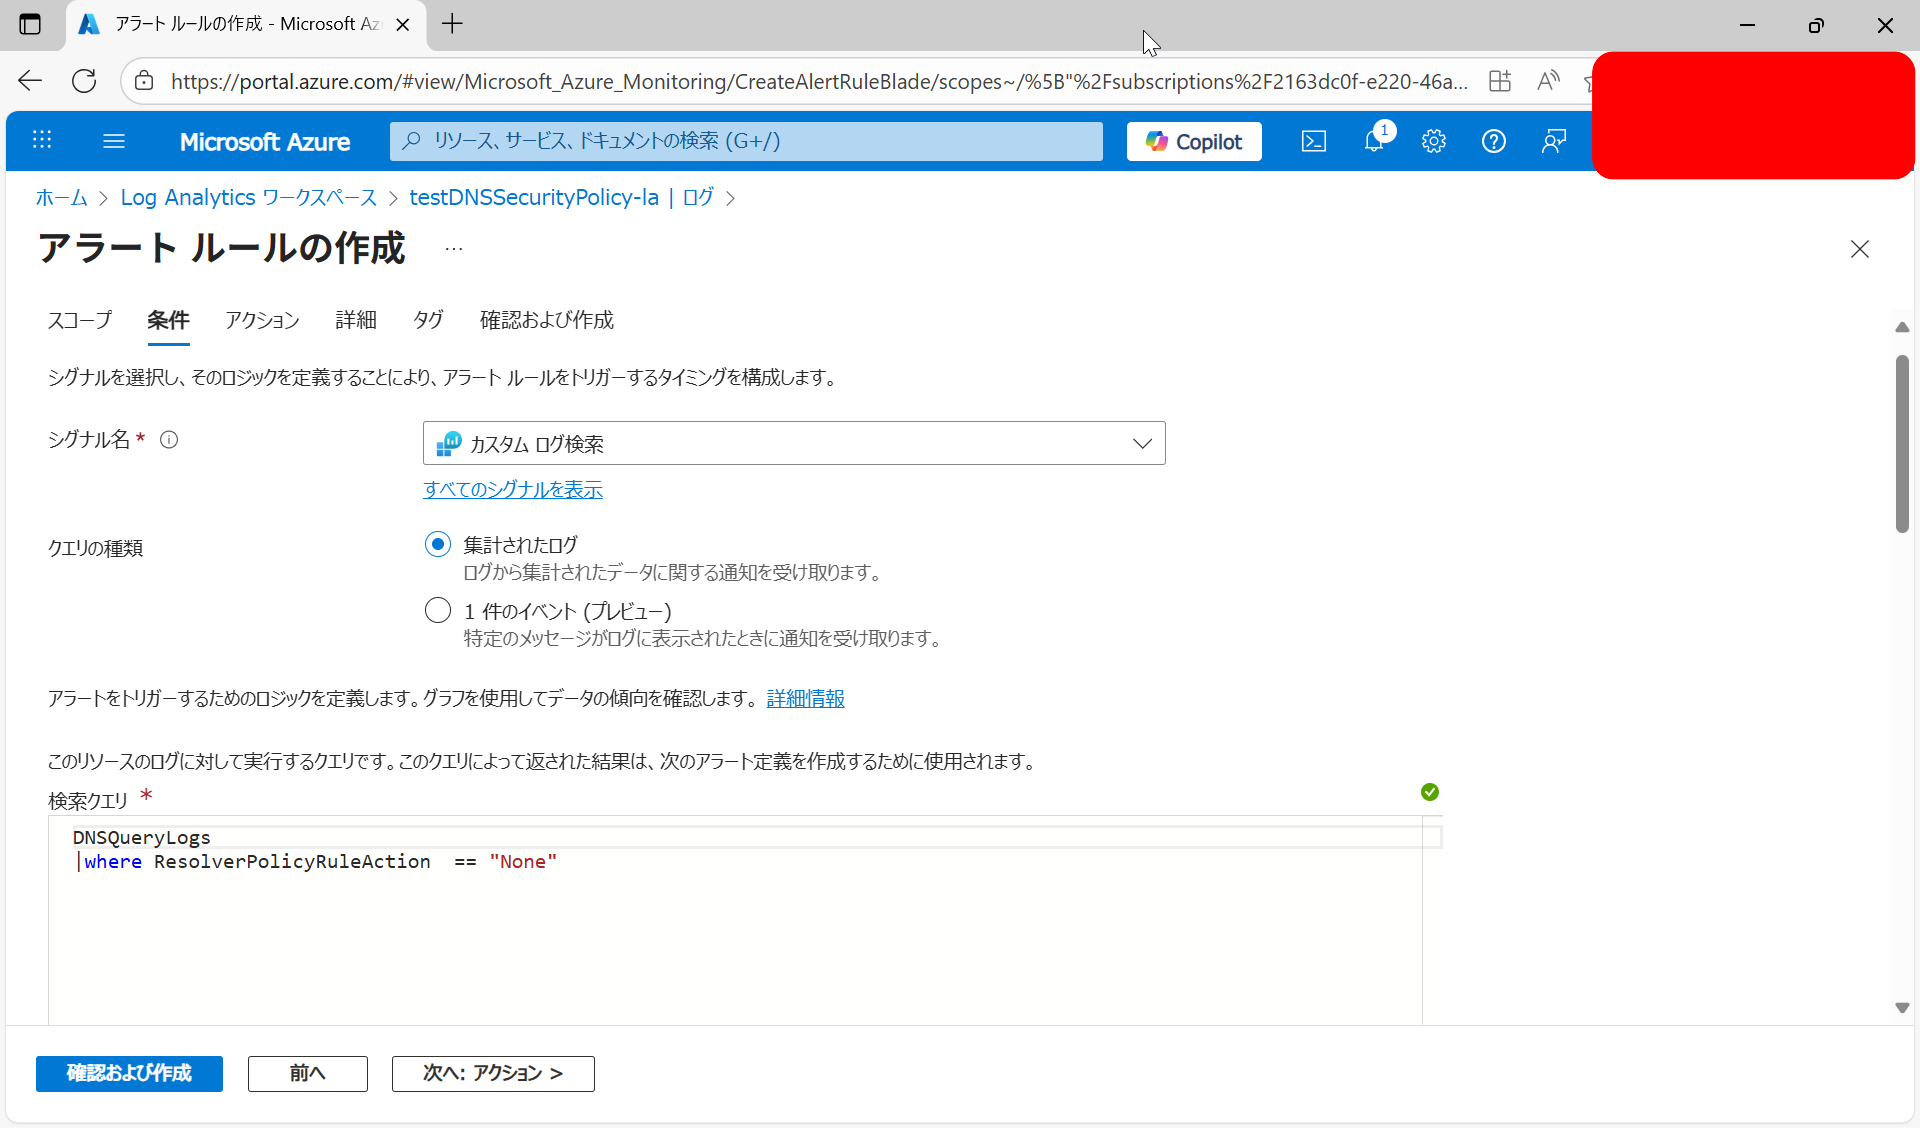Click the すべてのシグナルを表示 link
This screenshot has height=1128, width=1920.
tap(512, 489)
